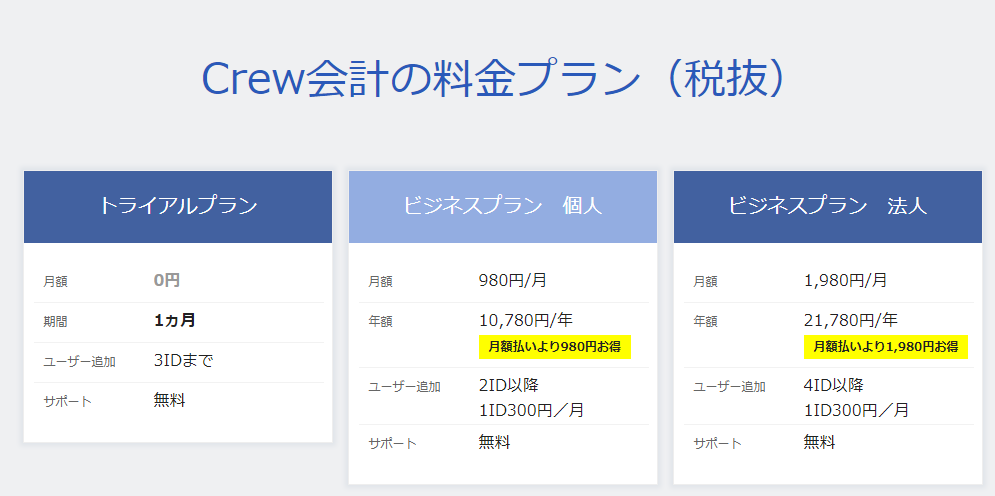Select the トライアルプラン card header
This screenshot has height=496, width=995.
click(178, 206)
